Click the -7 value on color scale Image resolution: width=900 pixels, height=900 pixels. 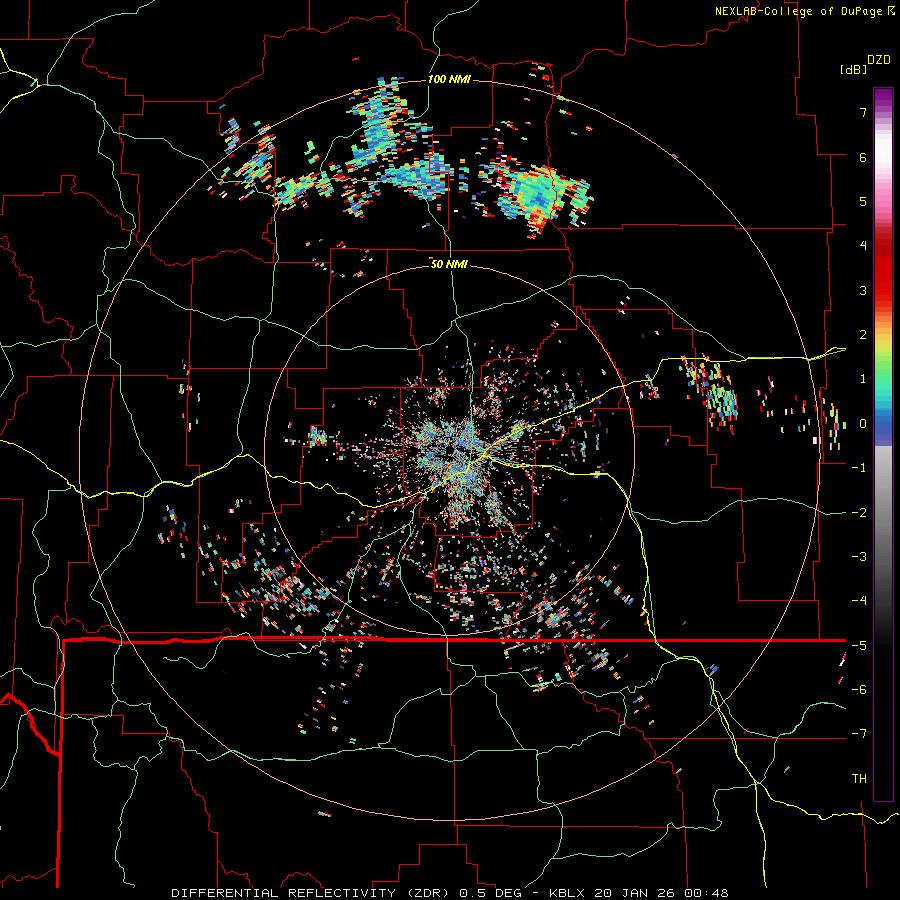tap(859, 734)
